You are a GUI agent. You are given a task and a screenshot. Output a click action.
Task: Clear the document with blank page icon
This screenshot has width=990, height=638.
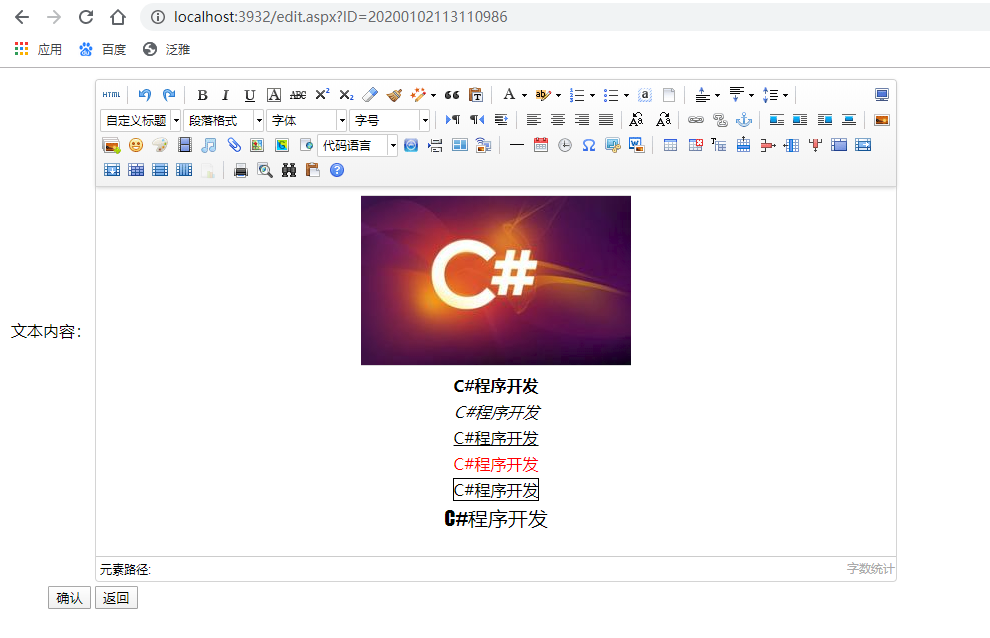coord(669,95)
